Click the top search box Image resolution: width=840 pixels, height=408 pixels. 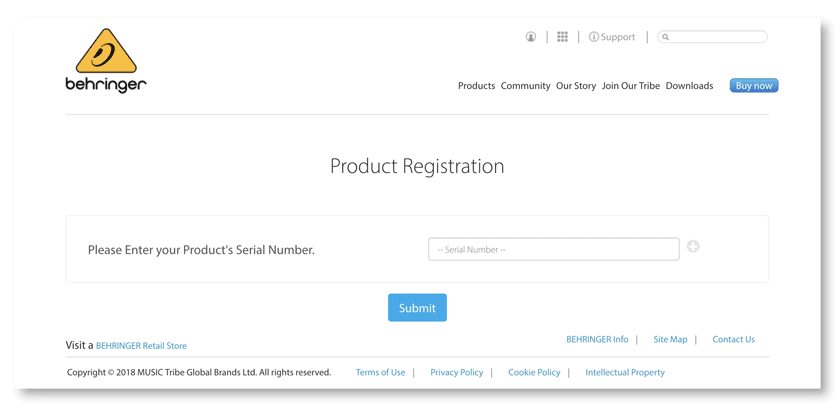pyautogui.click(x=712, y=37)
